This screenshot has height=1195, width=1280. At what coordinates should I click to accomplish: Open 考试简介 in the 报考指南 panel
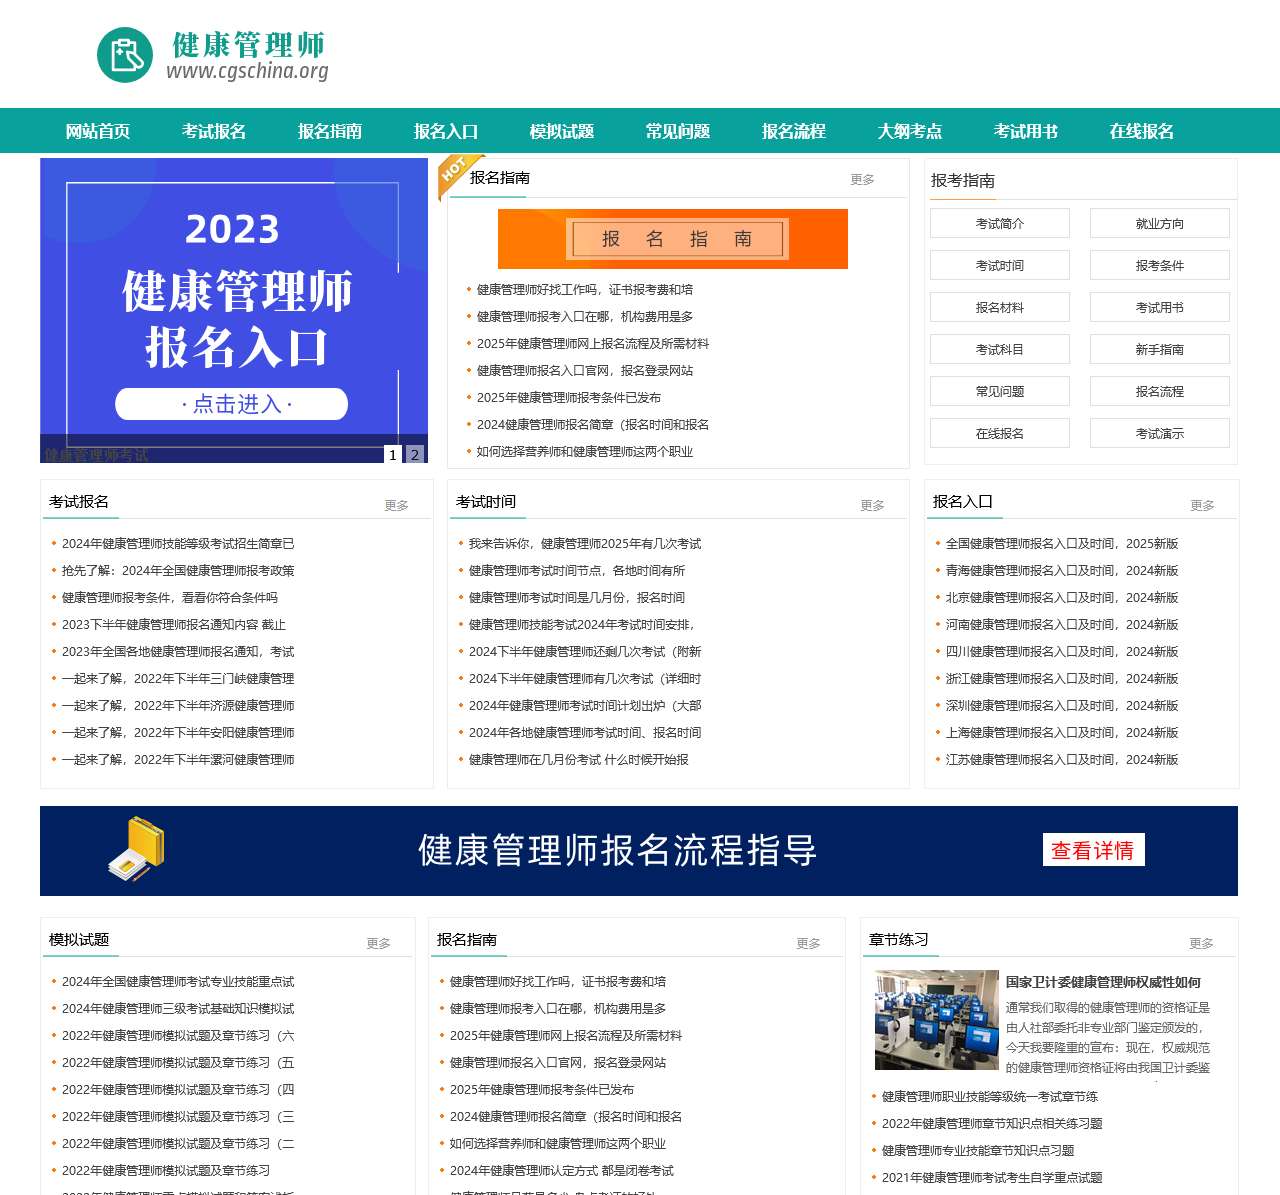(x=999, y=223)
